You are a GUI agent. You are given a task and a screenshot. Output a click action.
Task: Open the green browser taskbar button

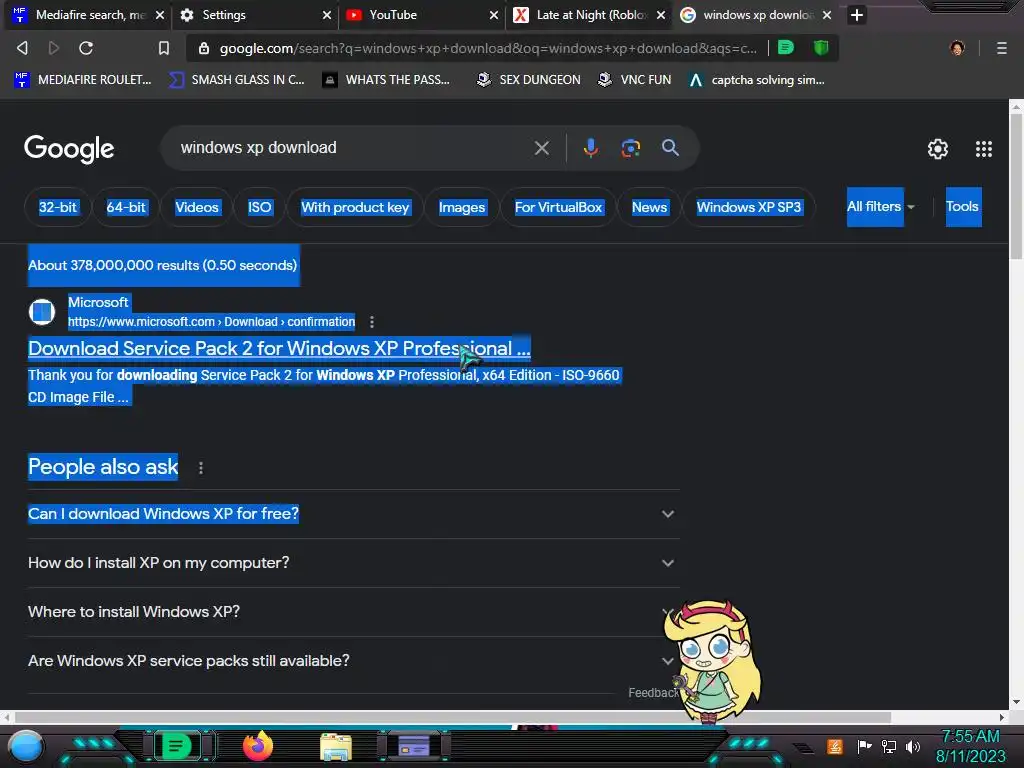tap(176, 746)
